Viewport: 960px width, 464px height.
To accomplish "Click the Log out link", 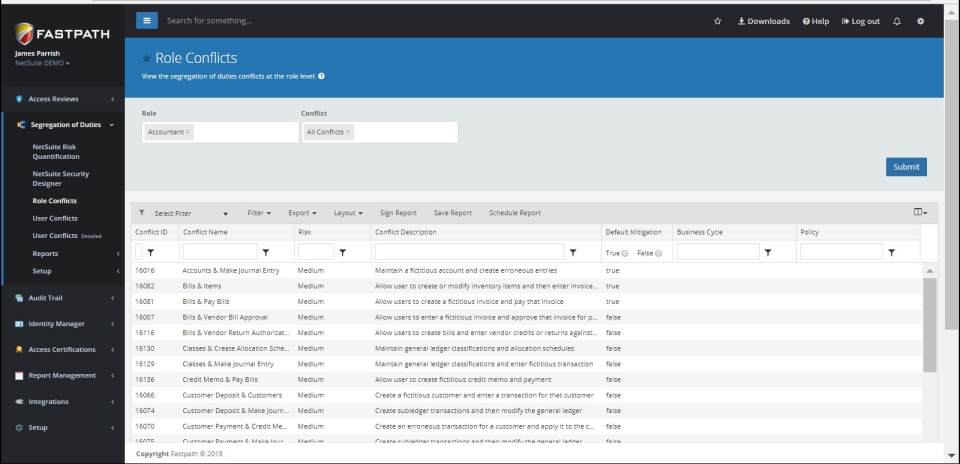I will pos(861,21).
